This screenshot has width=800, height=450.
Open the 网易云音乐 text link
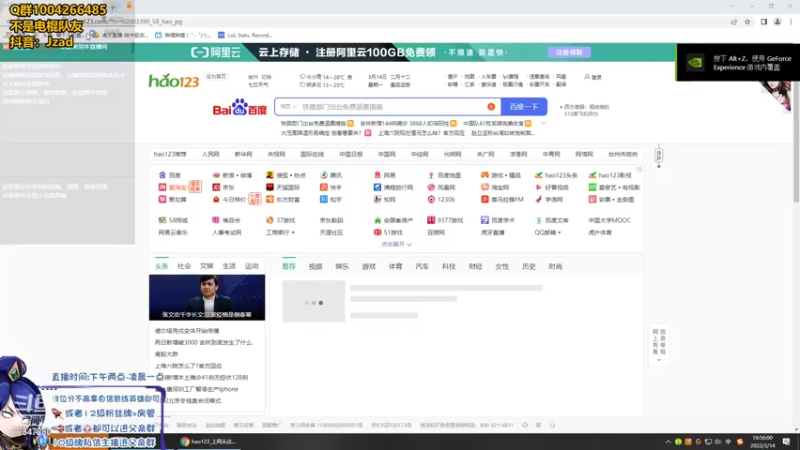point(173,233)
